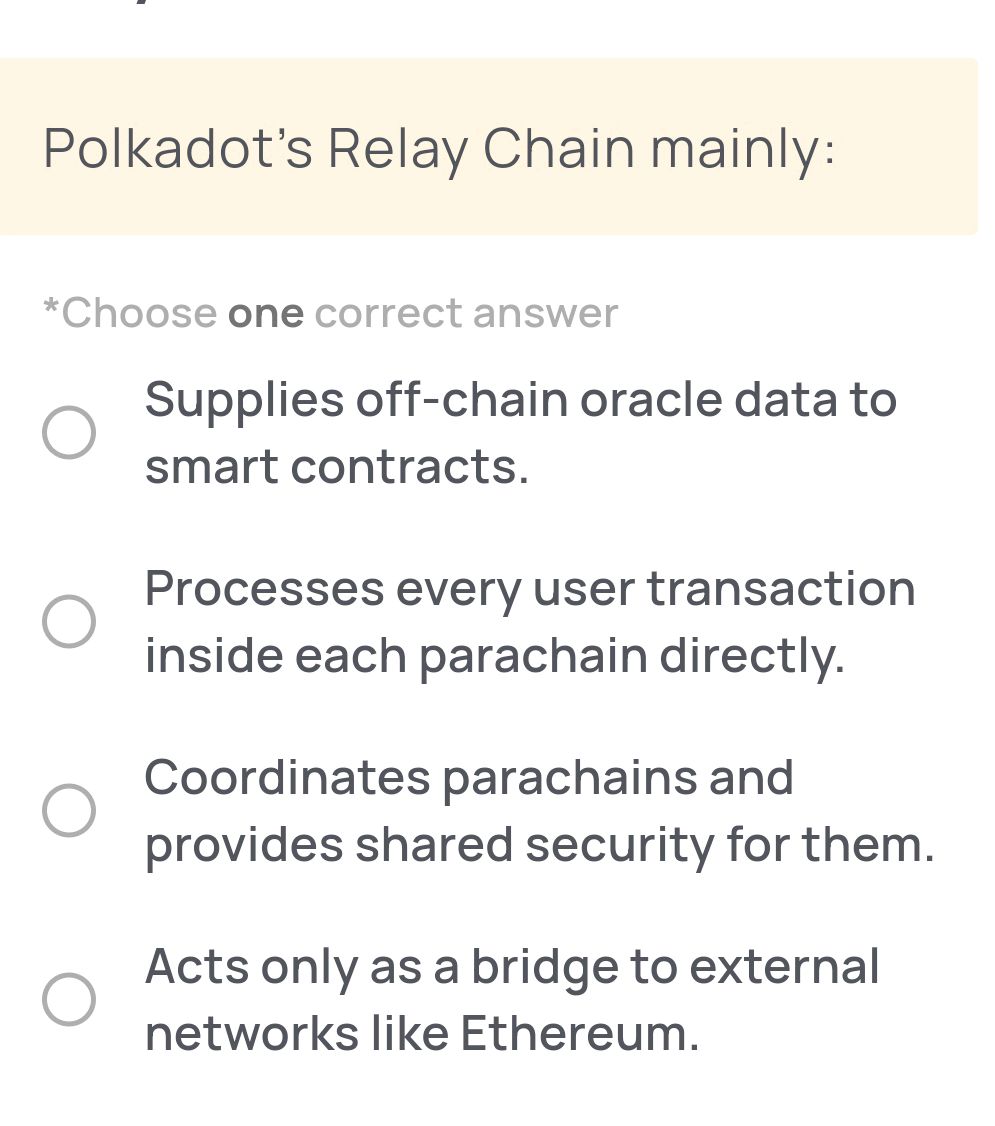Click the "*Choose one correct answer" hint text
Viewport: 995px width, 1126px height.
click(x=329, y=312)
